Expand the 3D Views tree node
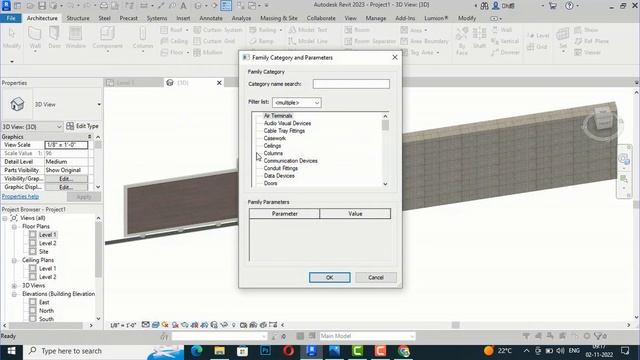 14,286
